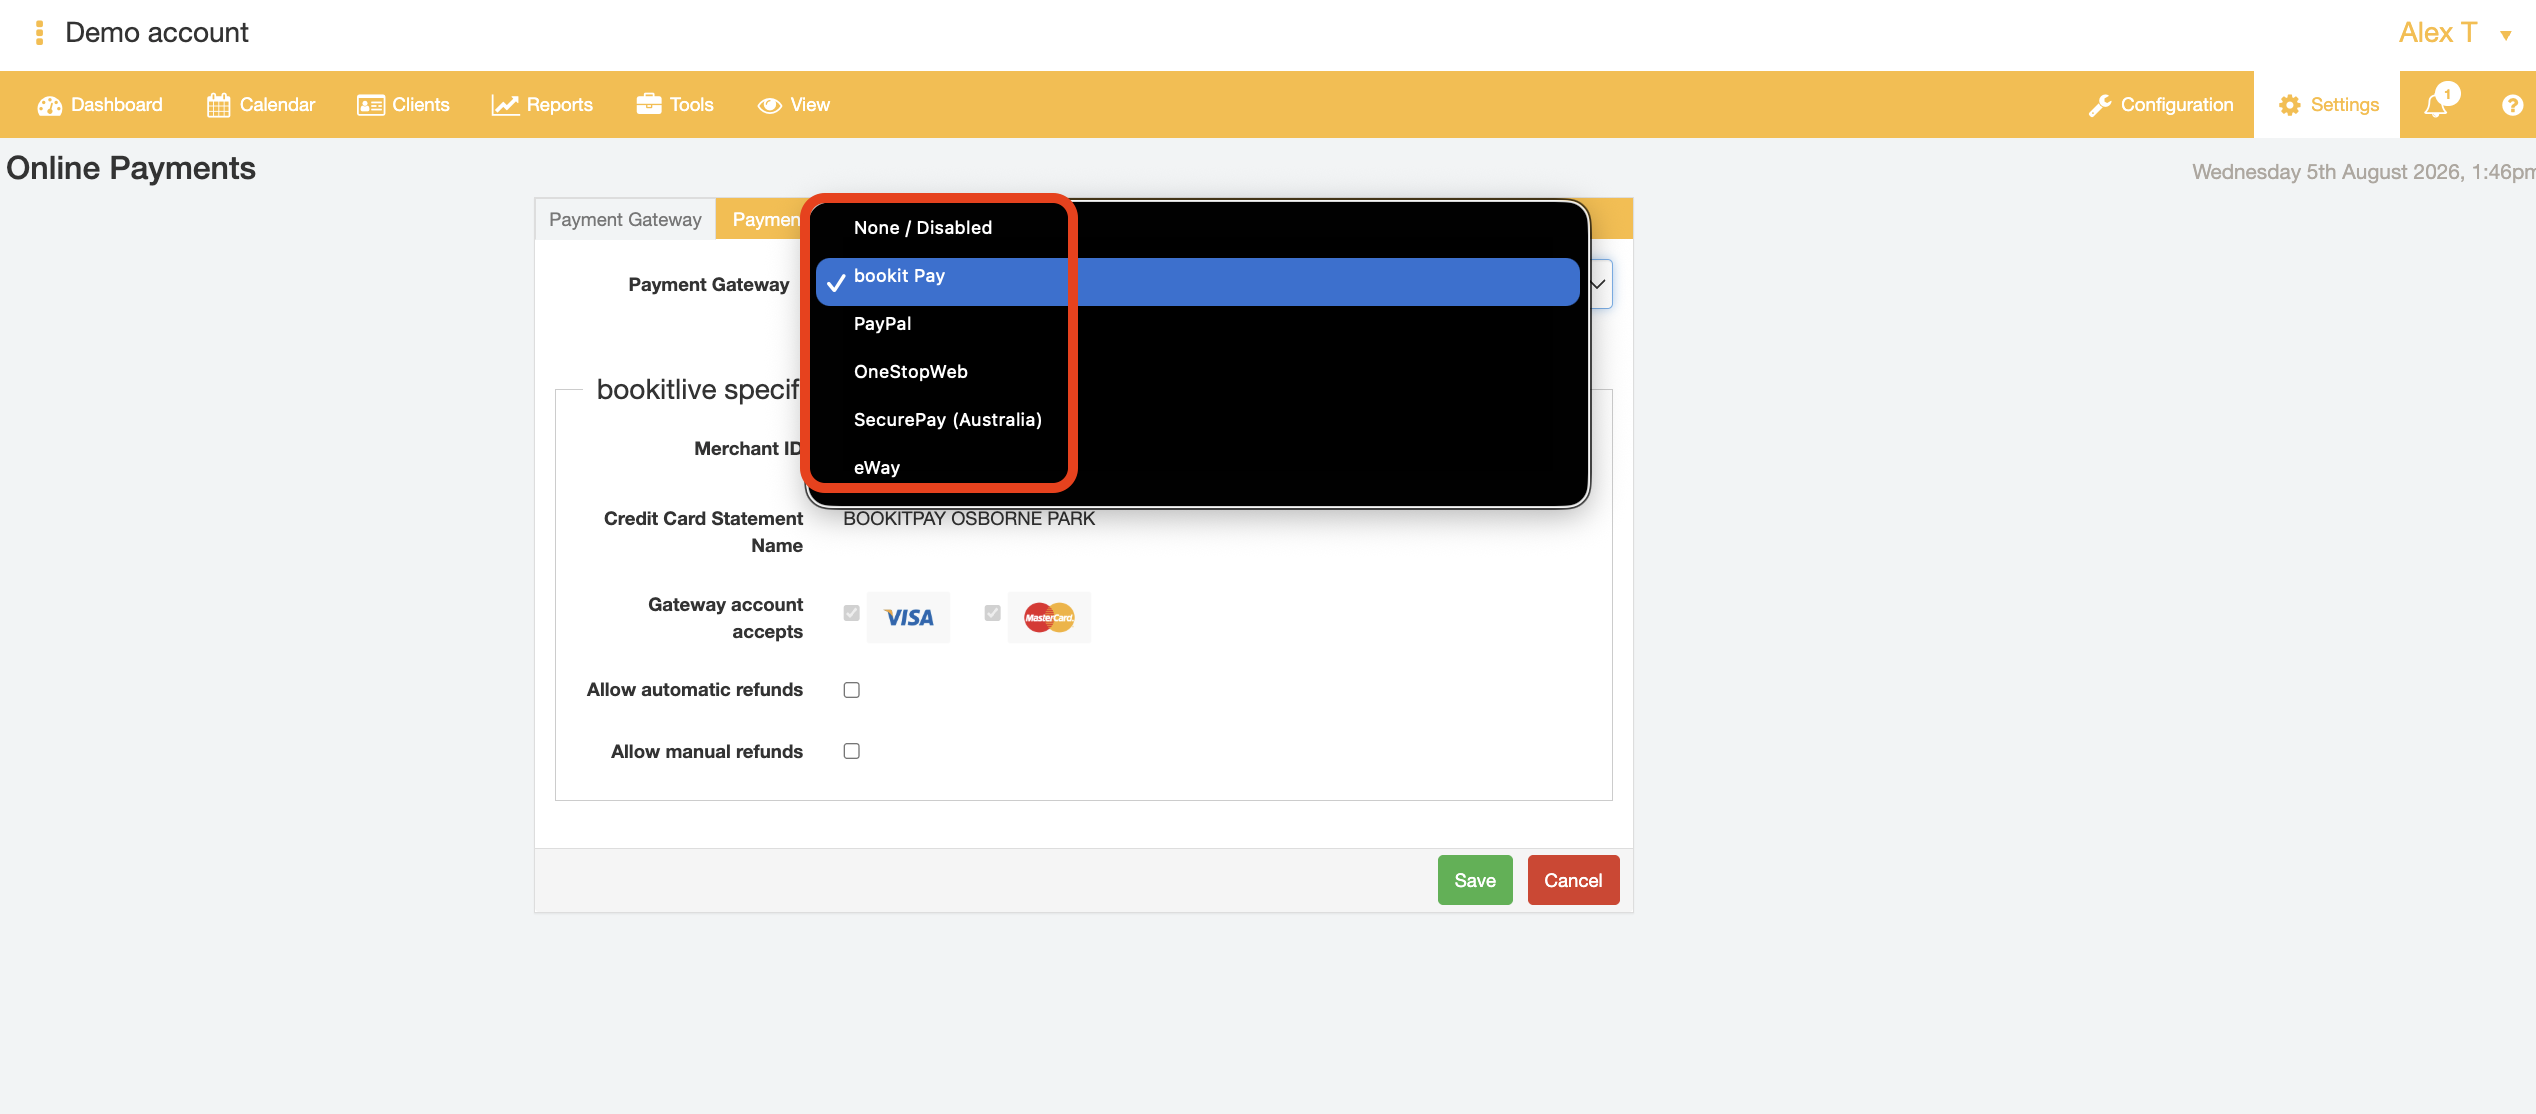Viewport: 2536px width, 1114px height.
Task: Enable Allow manual refunds checkbox
Action: [851, 751]
